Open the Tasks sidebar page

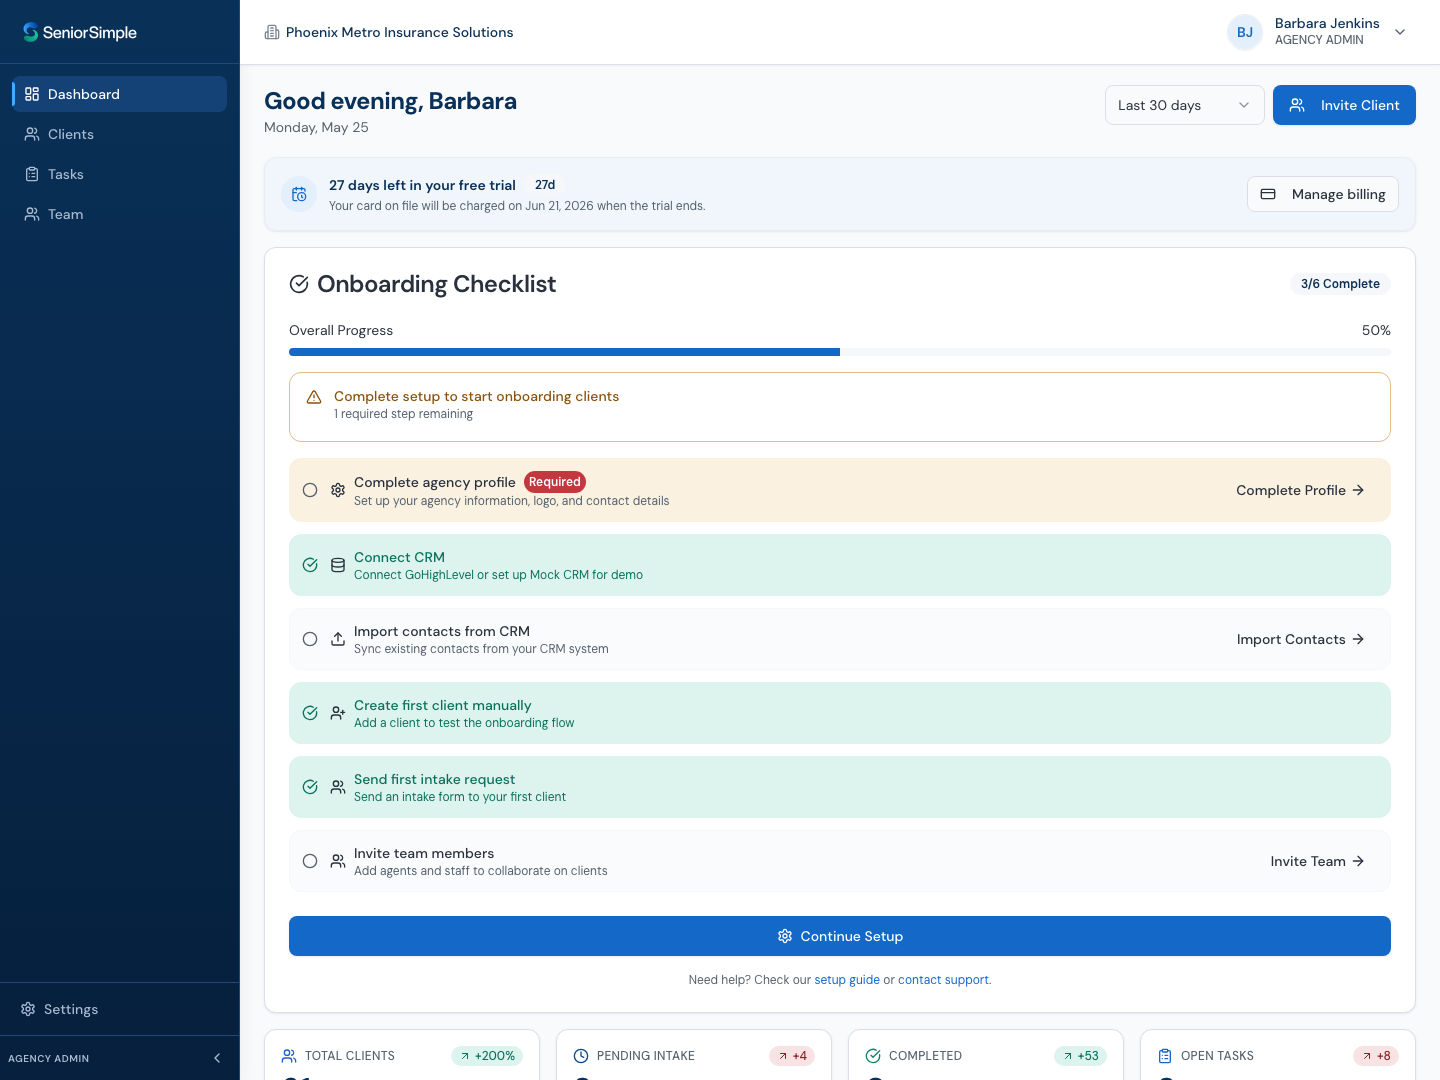pos(120,174)
